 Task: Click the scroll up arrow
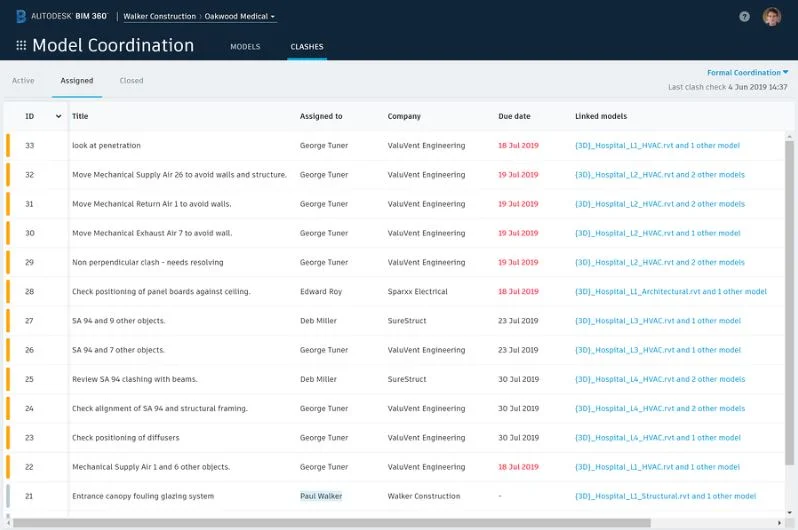point(789,136)
